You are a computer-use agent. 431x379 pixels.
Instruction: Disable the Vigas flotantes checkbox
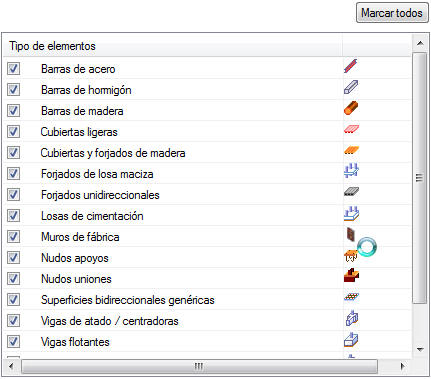pyautogui.click(x=13, y=342)
